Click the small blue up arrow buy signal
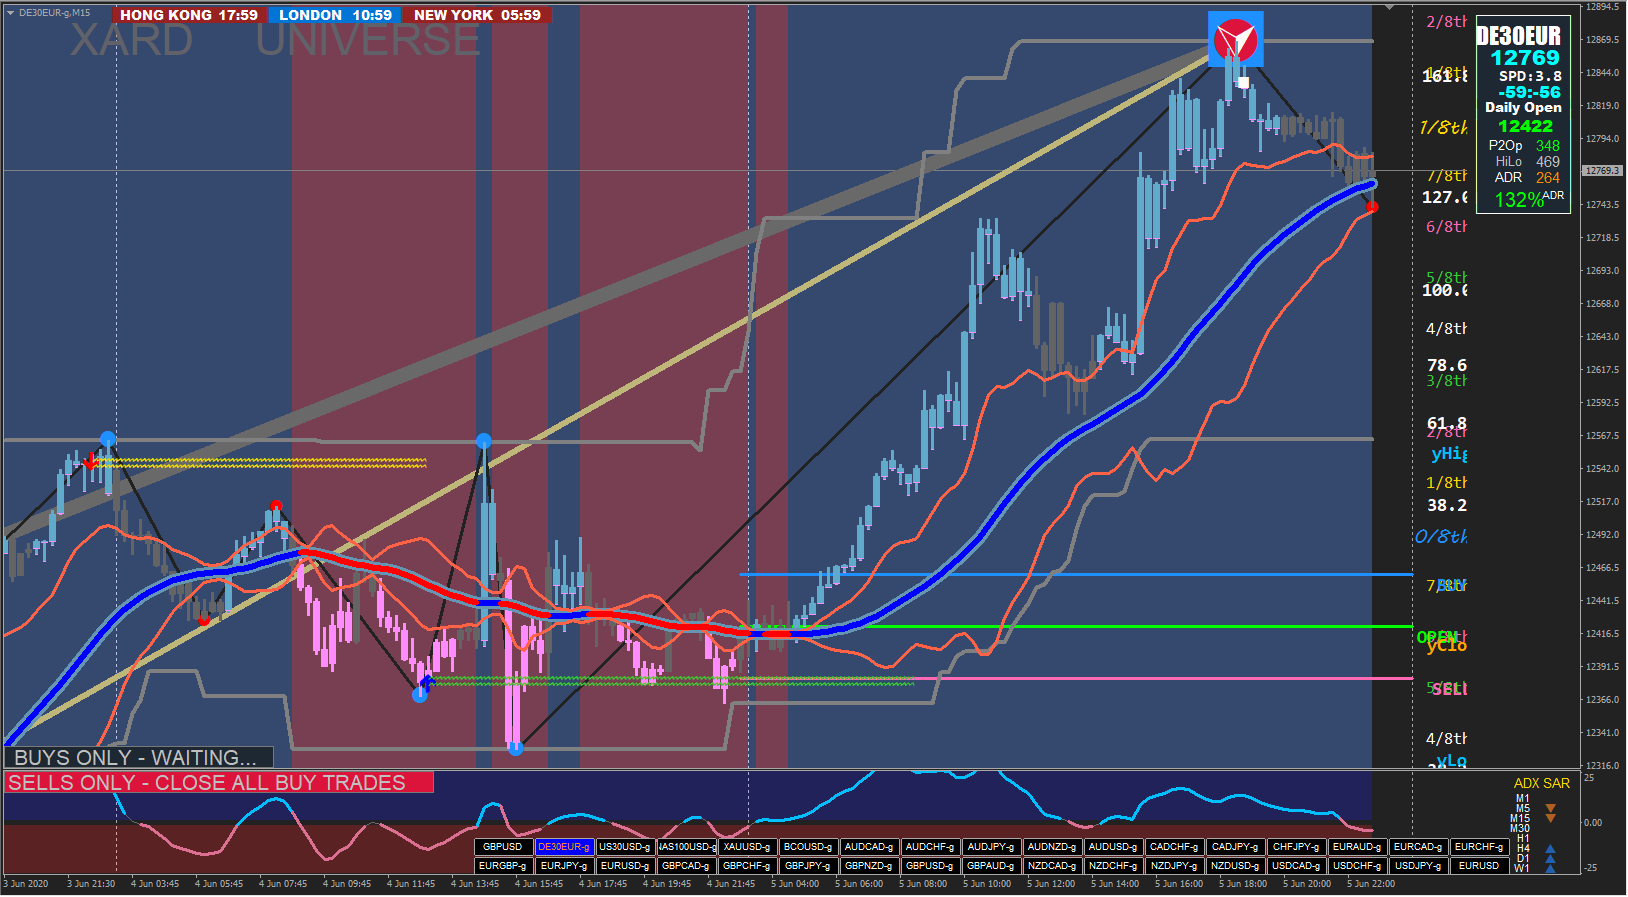Viewport: 1628px width, 897px height. [427, 683]
